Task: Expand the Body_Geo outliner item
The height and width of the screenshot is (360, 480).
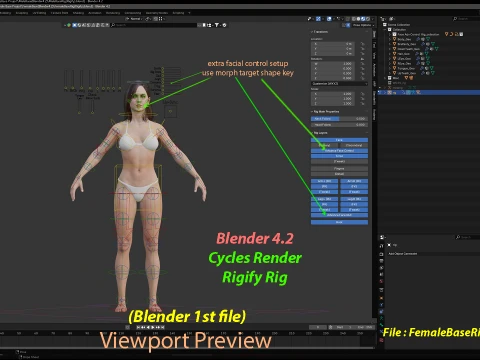Action: (x=390, y=39)
